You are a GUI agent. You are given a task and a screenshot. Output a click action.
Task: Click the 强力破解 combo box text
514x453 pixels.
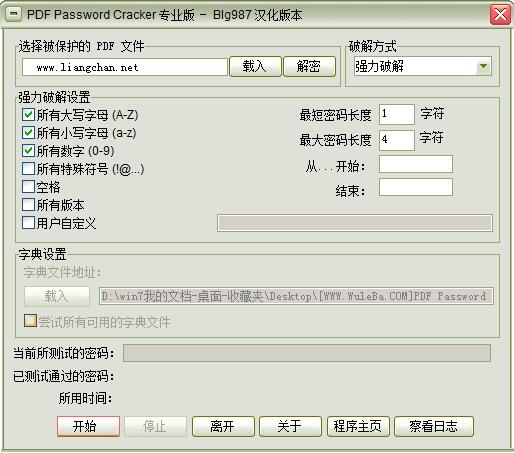[379, 66]
